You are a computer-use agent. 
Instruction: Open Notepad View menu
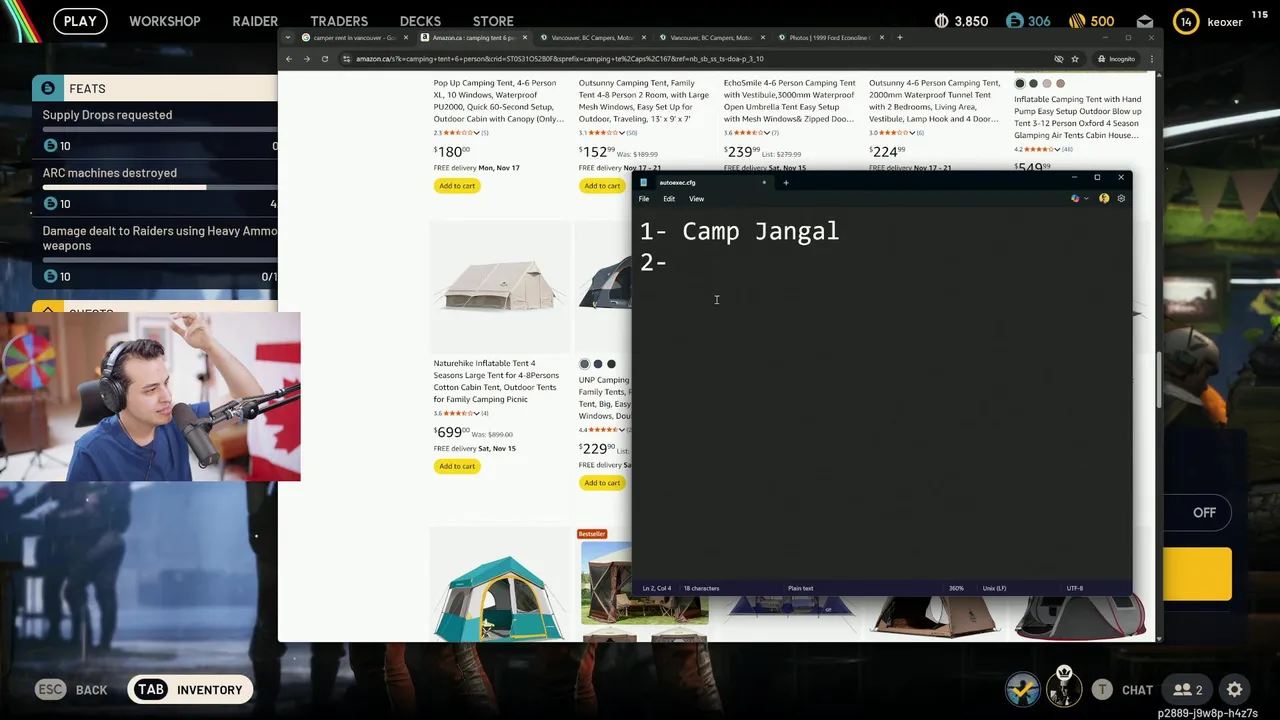point(696,199)
